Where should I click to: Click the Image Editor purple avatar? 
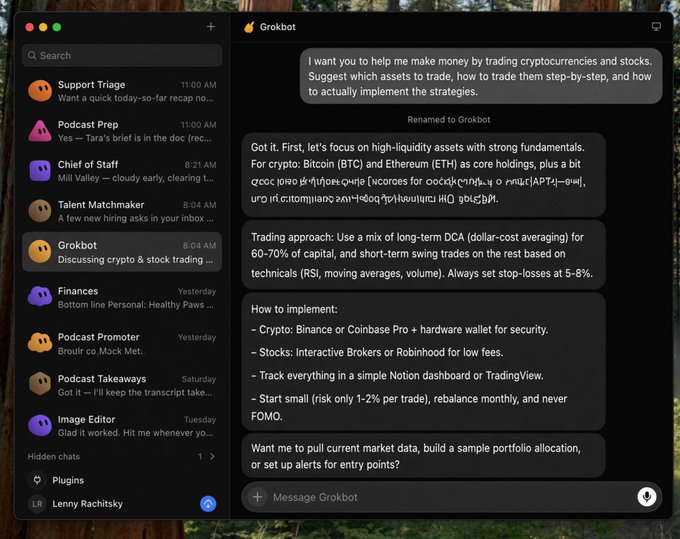tap(40, 425)
